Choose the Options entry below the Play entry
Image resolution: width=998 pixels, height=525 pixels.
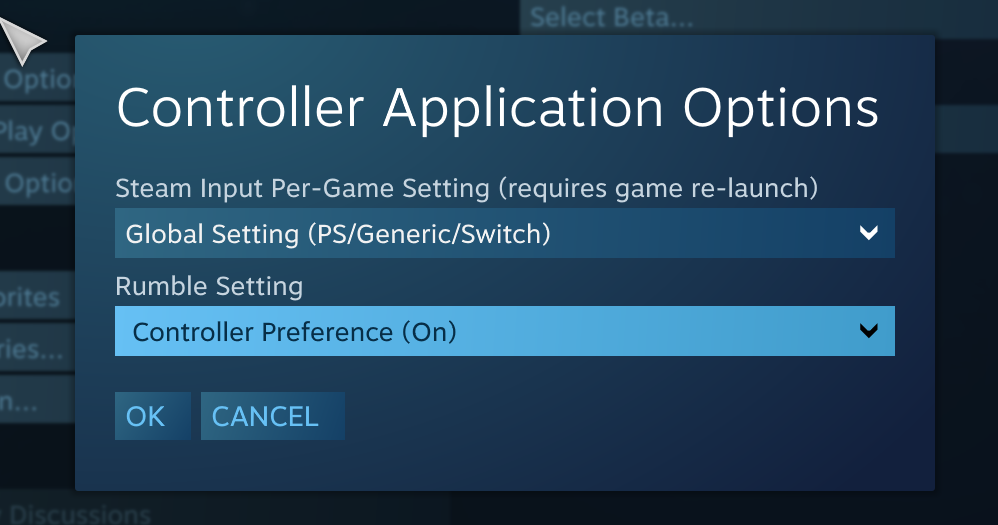coord(38,184)
